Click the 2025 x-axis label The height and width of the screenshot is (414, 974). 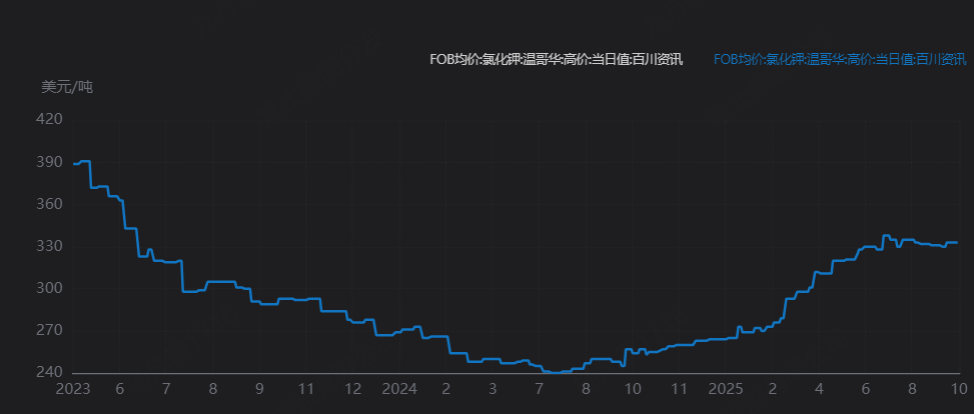(x=726, y=390)
